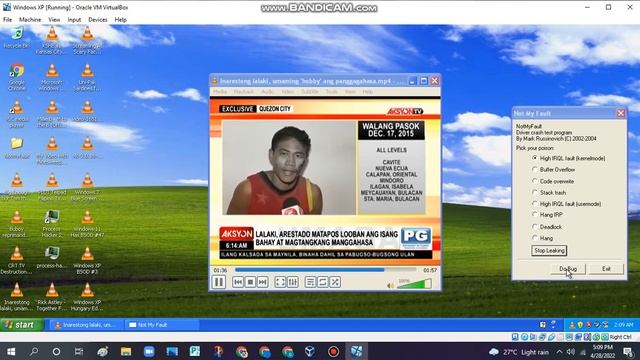Viewport: 640px width, 360px height.
Task: Open the XP Start menu
Action: [22, 325]
